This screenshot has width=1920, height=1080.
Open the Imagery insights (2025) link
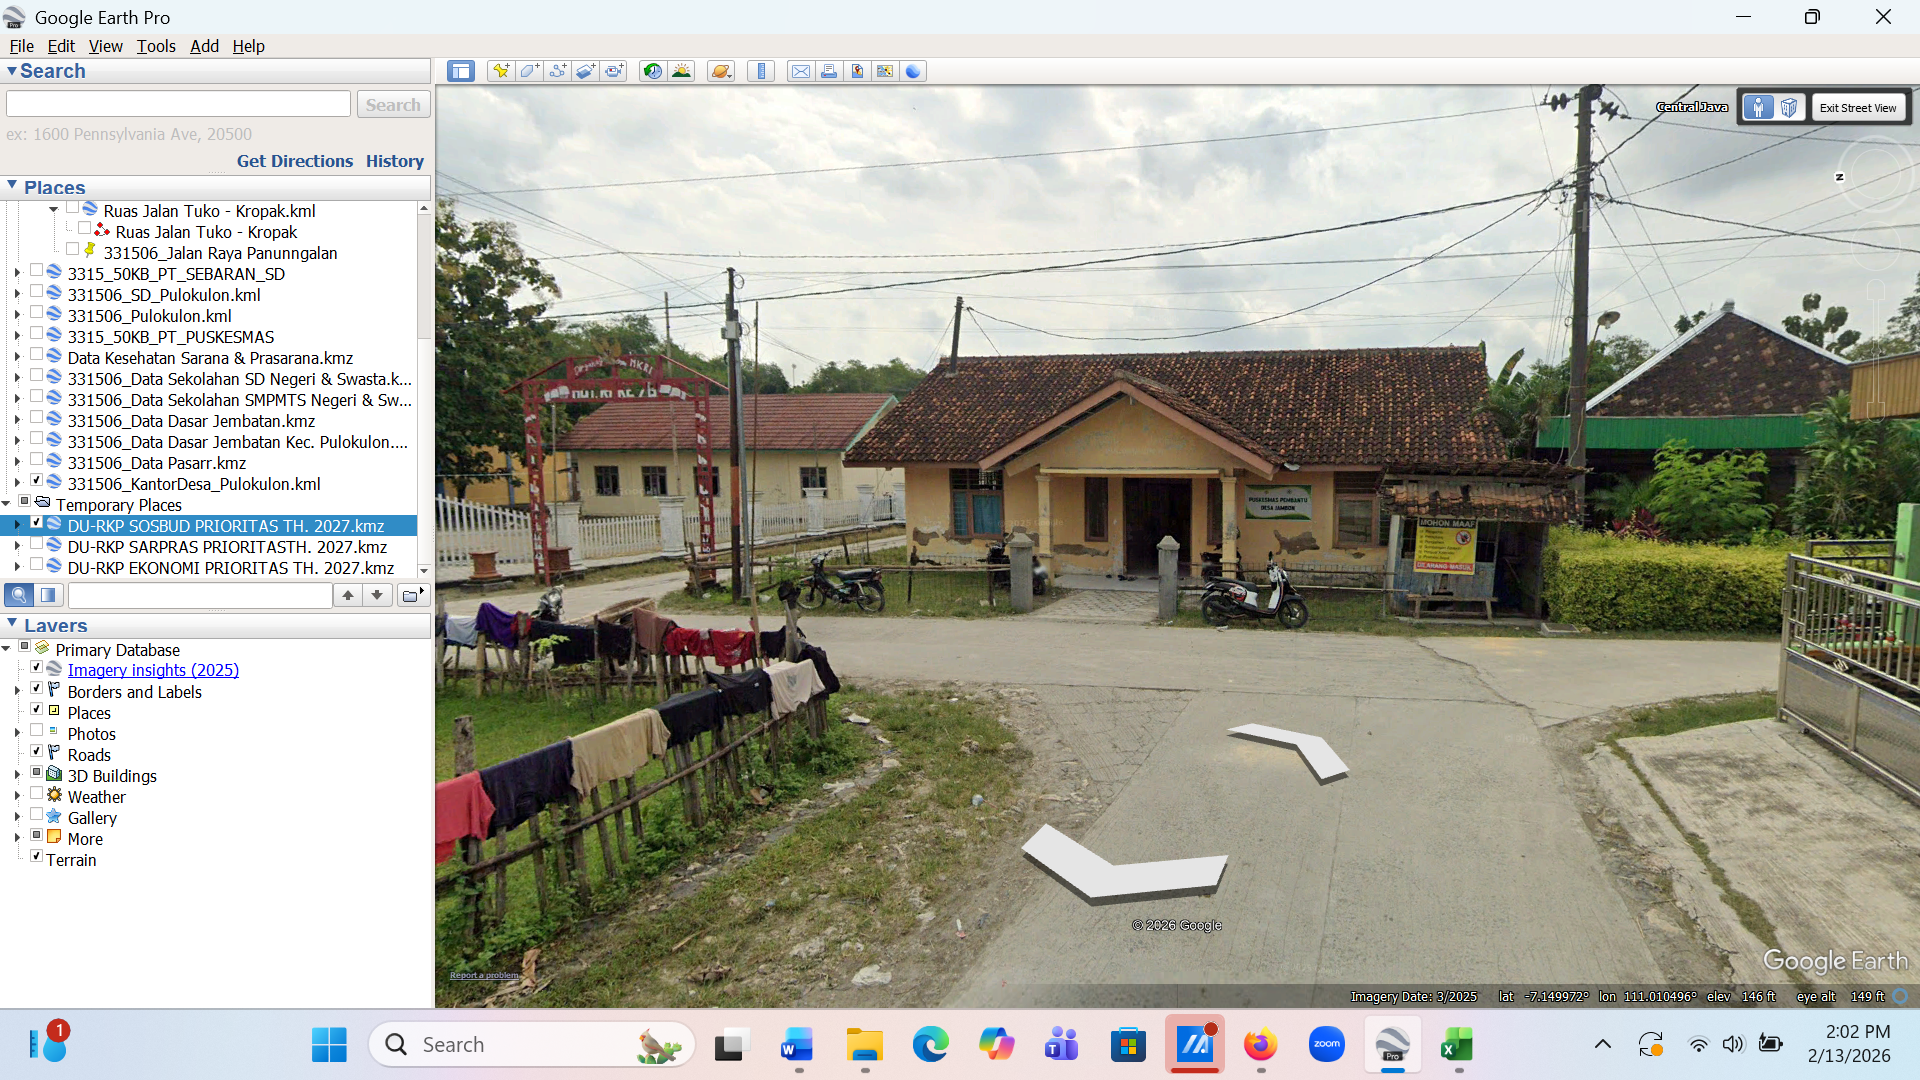pos(153,670)
